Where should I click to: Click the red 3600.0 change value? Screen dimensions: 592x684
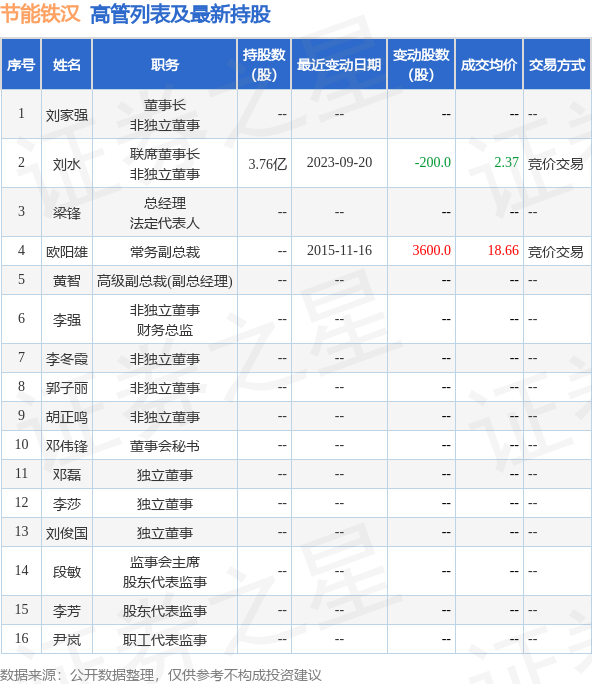pyautogui.click(x=431, y=250)
